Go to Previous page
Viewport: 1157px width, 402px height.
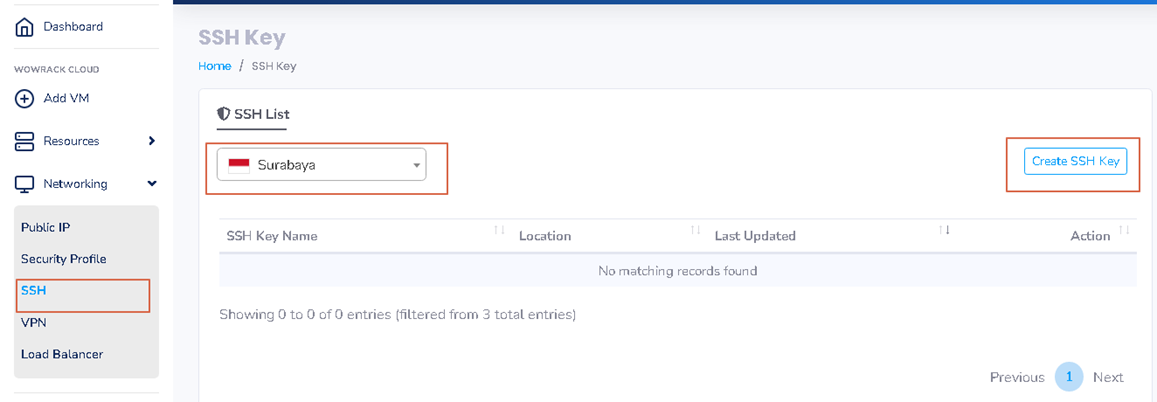click(x=1017, y=378)
